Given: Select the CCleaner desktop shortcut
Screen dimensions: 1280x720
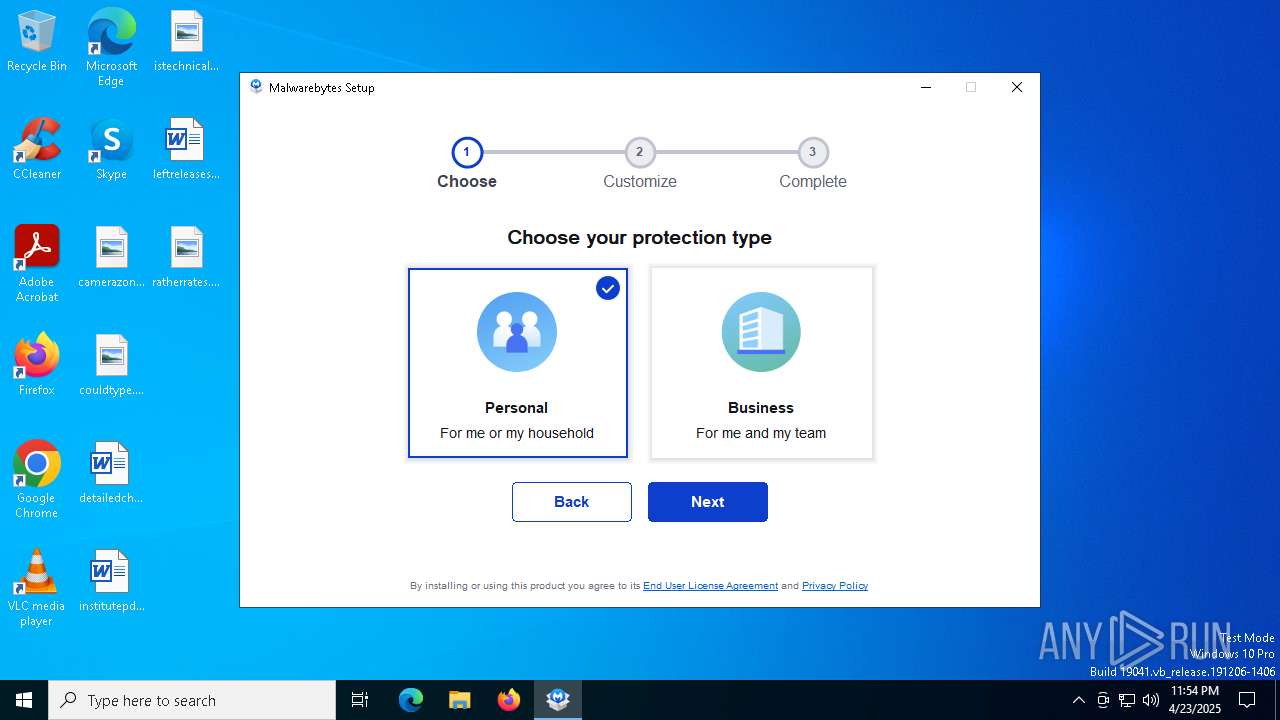Looking at the screenshot, I should (x=37, y=150).
